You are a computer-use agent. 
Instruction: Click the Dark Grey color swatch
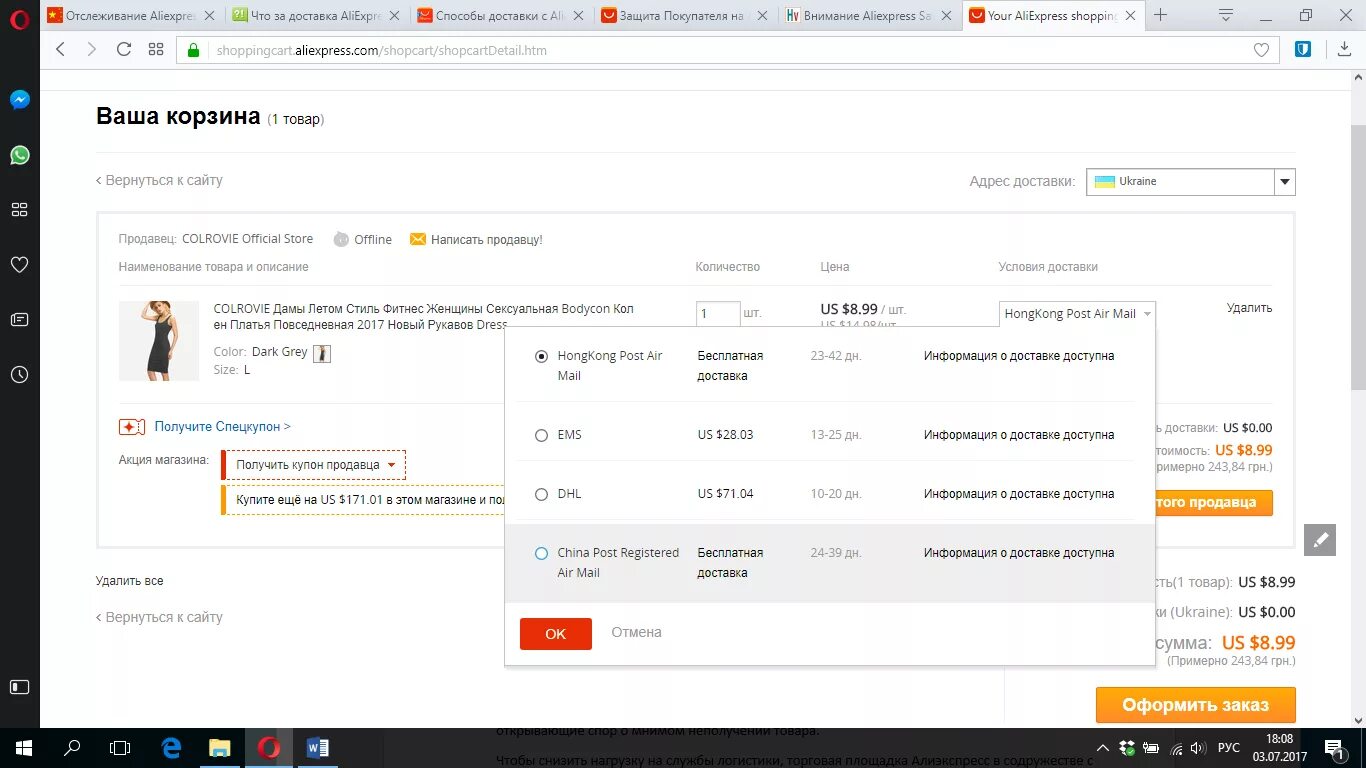(x=322, y=353)
